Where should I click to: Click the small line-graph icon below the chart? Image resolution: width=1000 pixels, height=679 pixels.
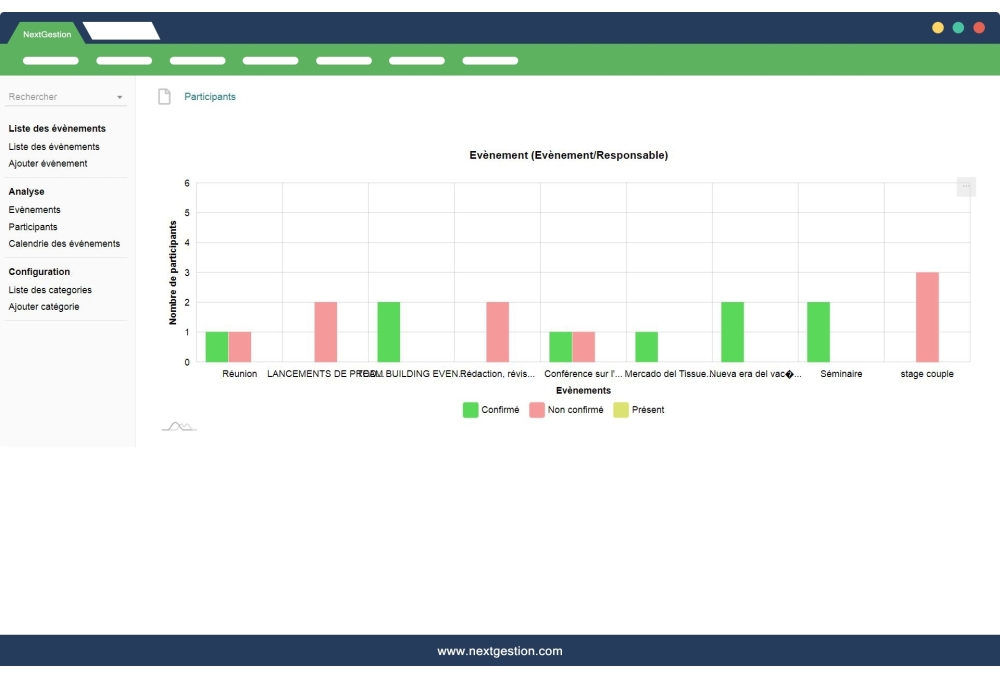click(179, 427)
